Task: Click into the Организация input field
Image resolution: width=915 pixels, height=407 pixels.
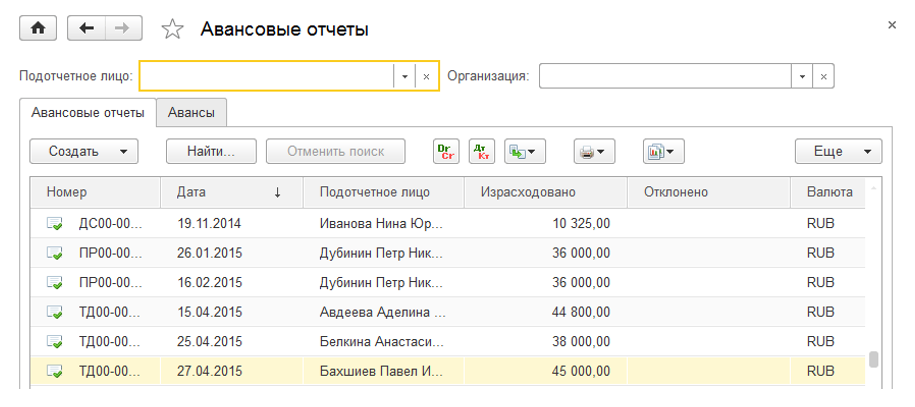Action: click(665, 77)
